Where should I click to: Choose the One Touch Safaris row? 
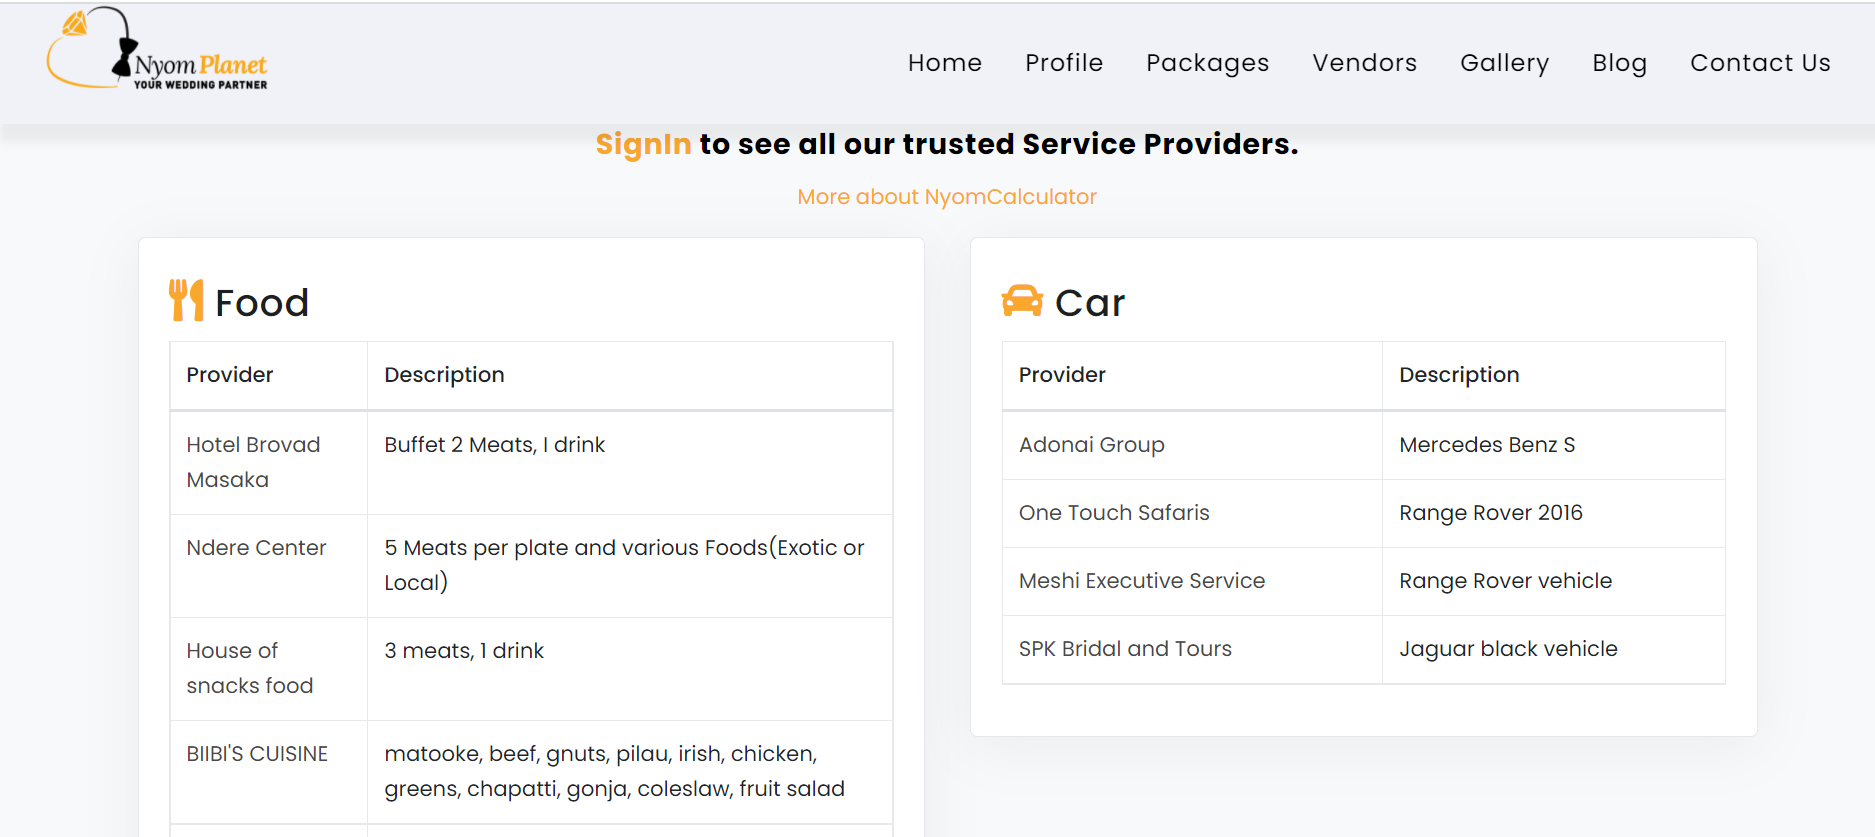[x=1364, y=513]
